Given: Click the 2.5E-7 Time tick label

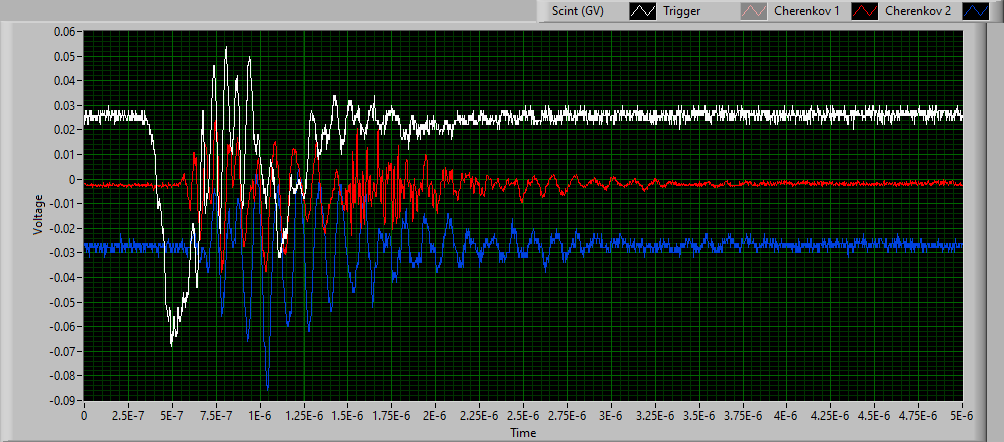Looking at the screenshot, I should tap(128, 414).
